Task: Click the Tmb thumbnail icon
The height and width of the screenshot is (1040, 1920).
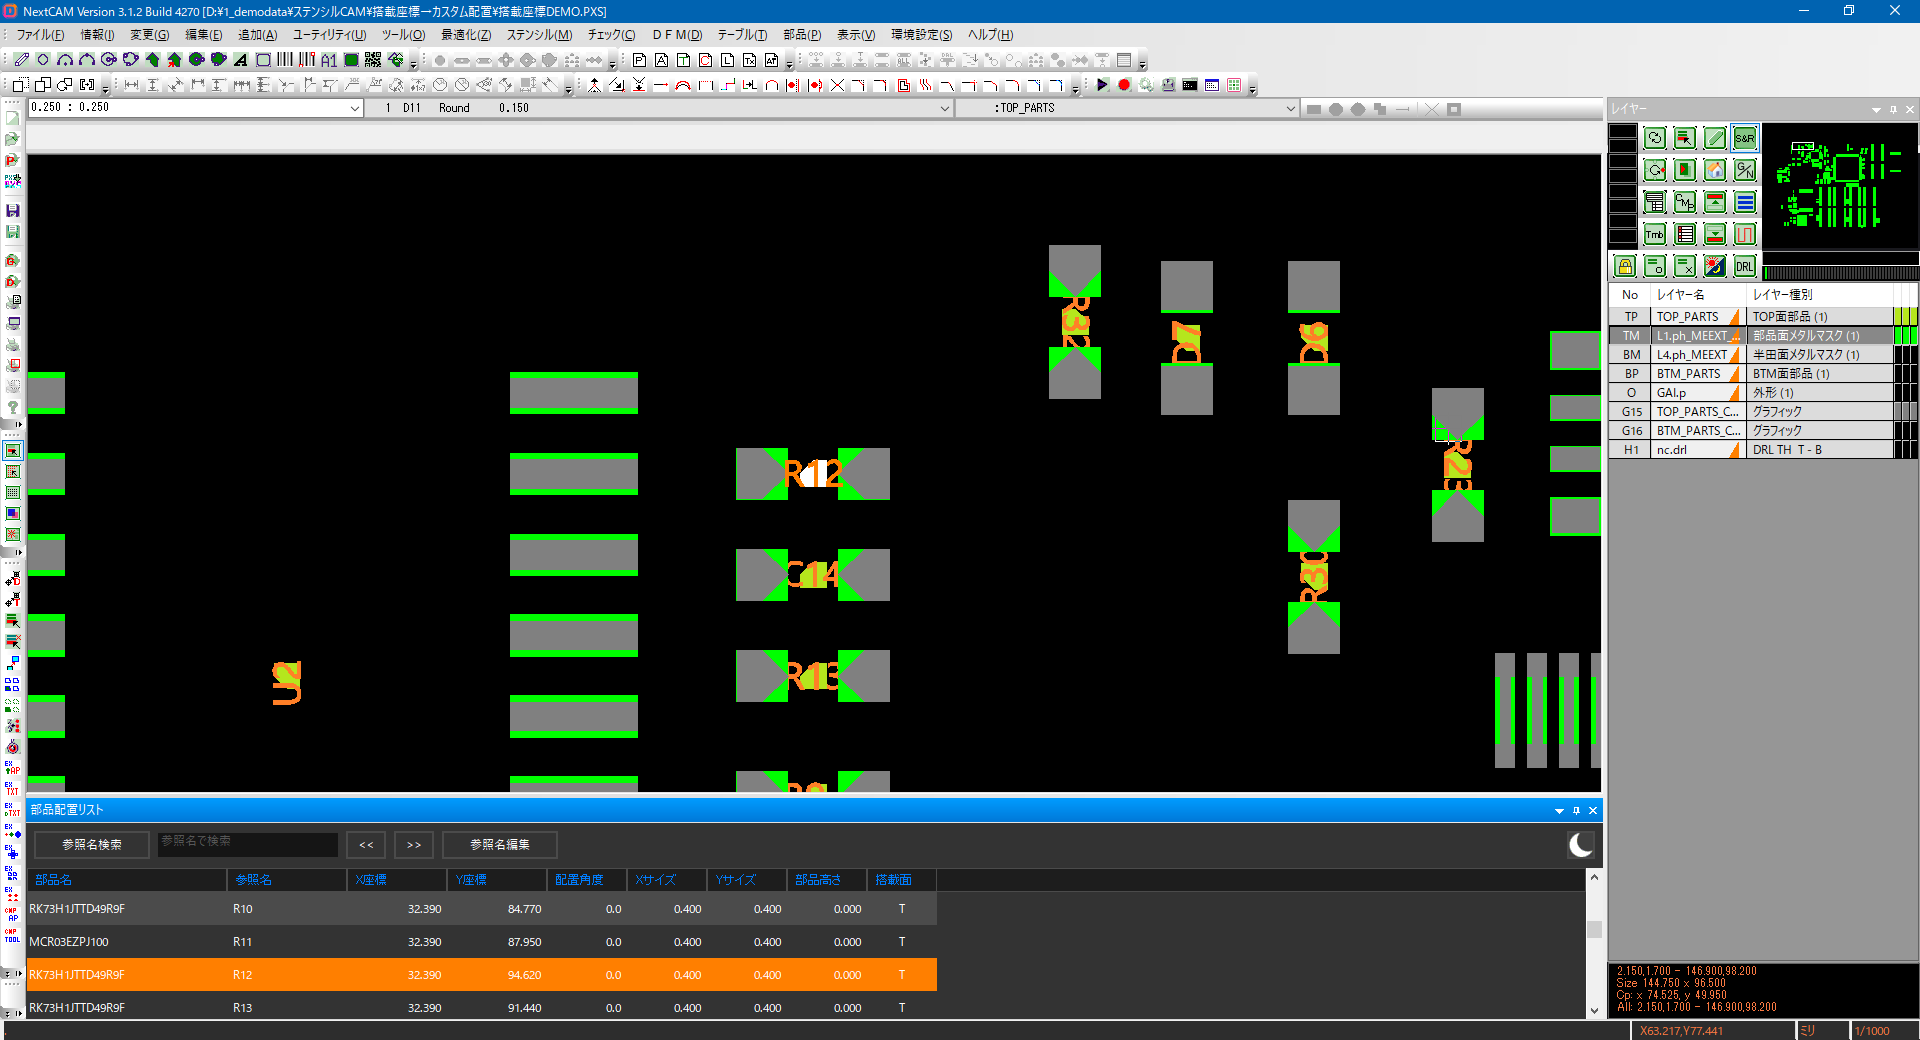Action: (x=1655, y=234)
